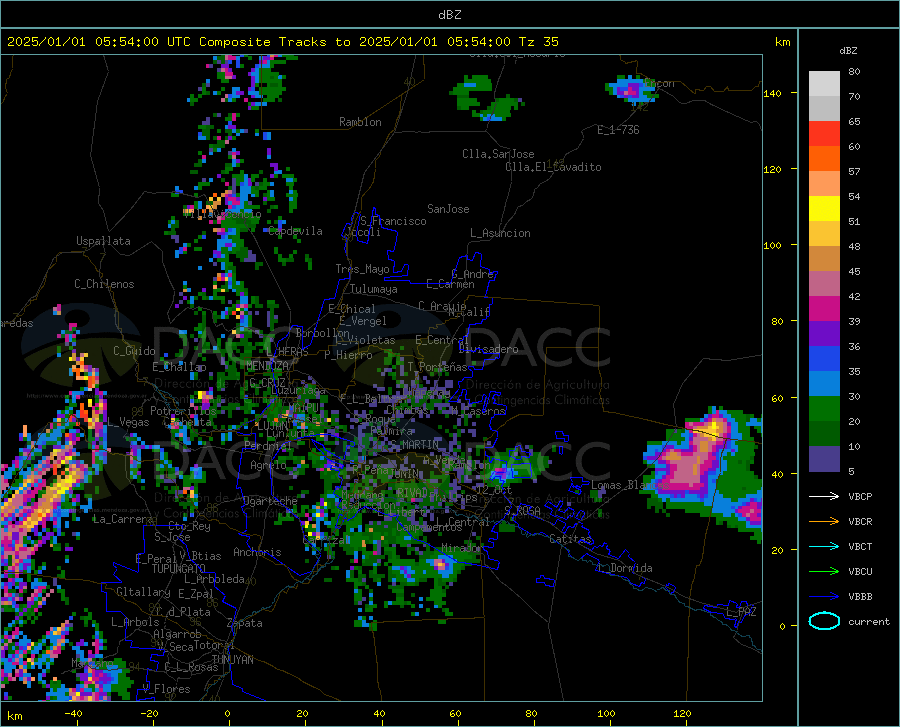Image resolution: width=900 pixels, height=727 pixels.
Task: Click the Divisadero map label
Action: [x=488, y=349]
